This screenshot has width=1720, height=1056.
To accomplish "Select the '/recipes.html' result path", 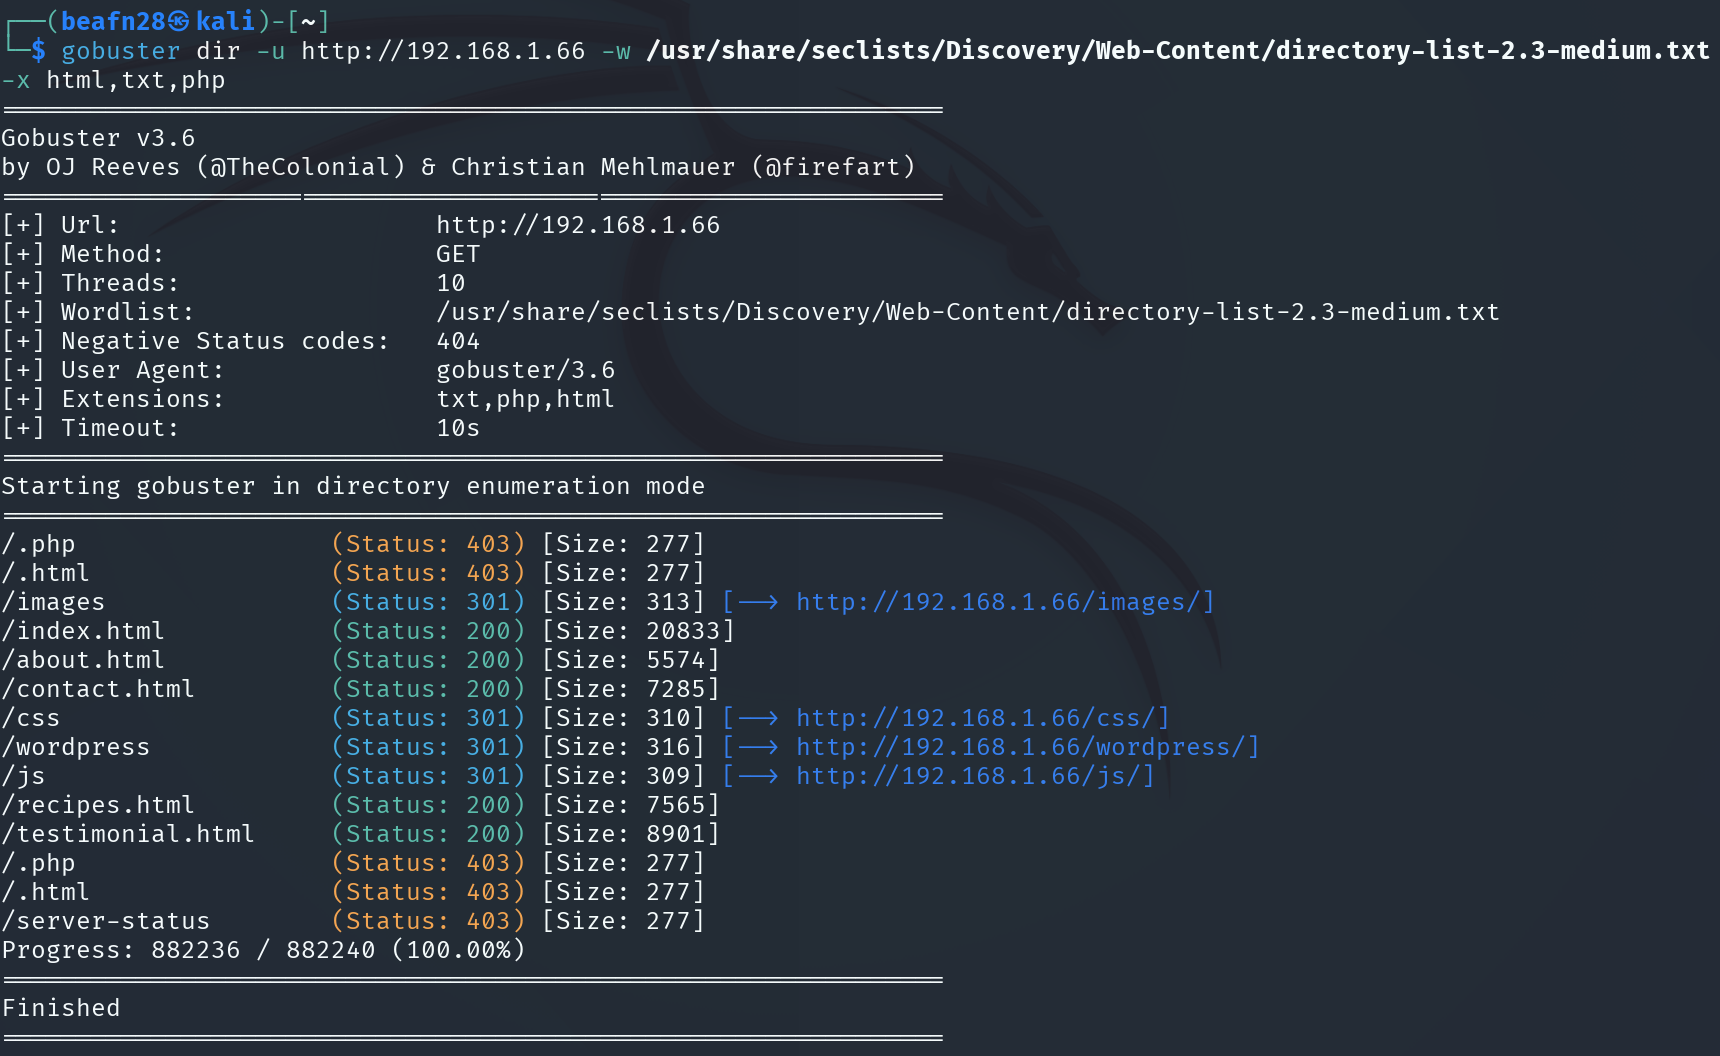I will point(98,805).
